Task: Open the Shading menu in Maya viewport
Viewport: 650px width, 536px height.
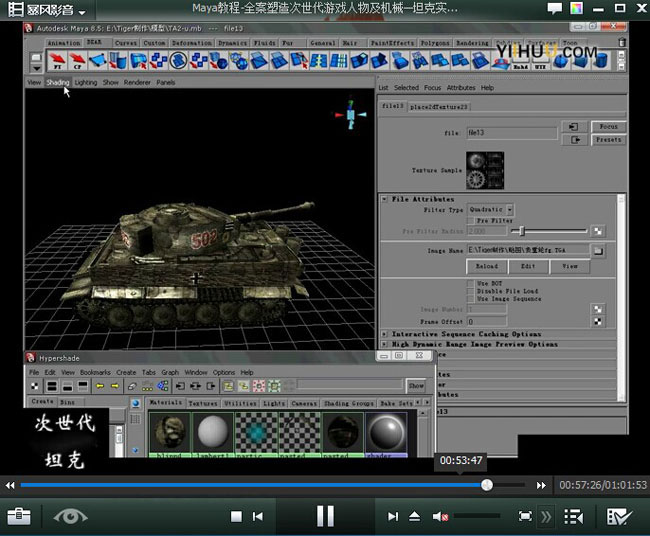Action: 57,82
